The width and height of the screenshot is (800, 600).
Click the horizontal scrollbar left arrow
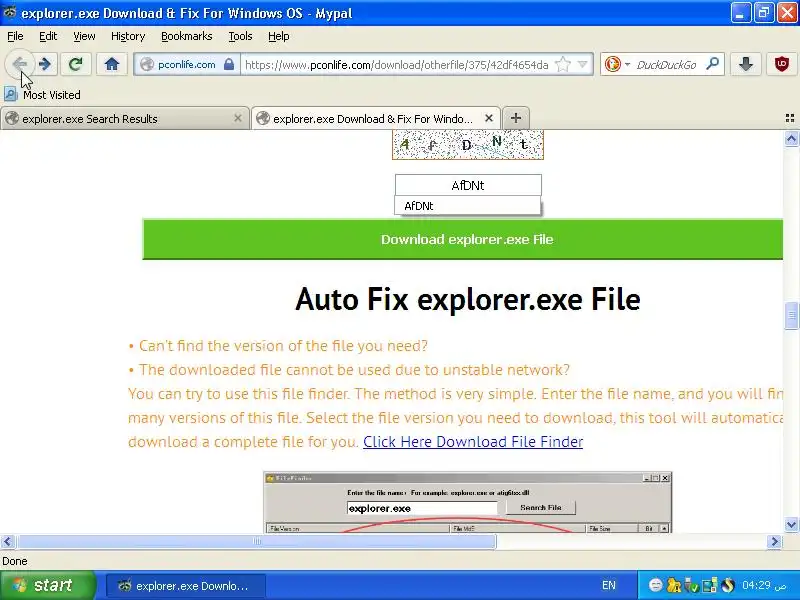[8, 541]
